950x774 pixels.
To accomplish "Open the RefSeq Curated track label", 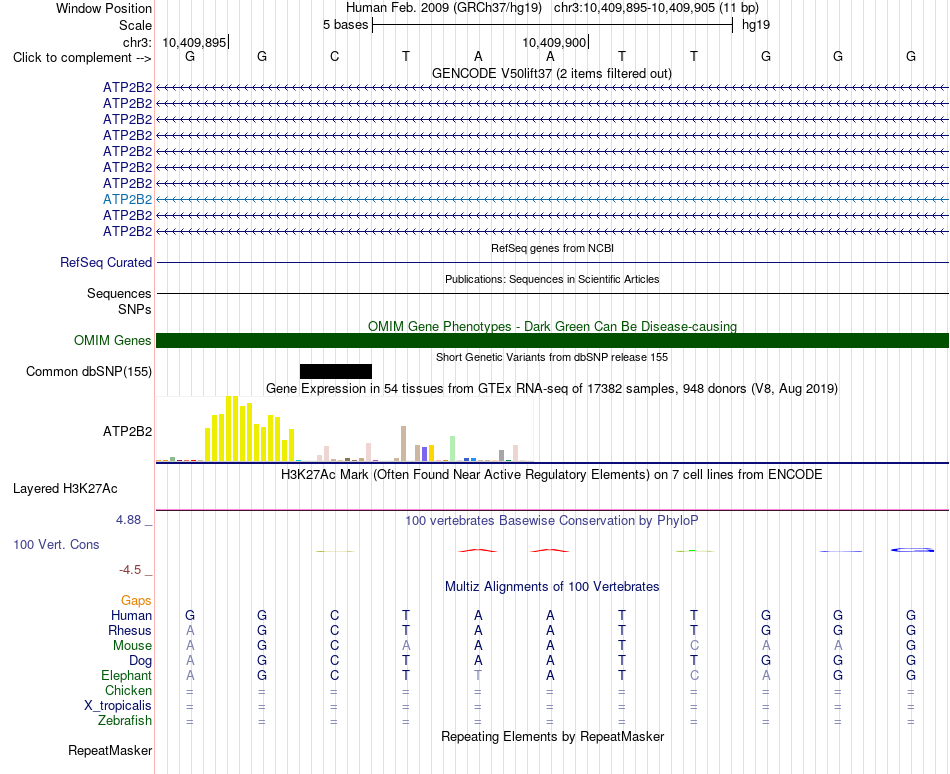I will [105, 262].
